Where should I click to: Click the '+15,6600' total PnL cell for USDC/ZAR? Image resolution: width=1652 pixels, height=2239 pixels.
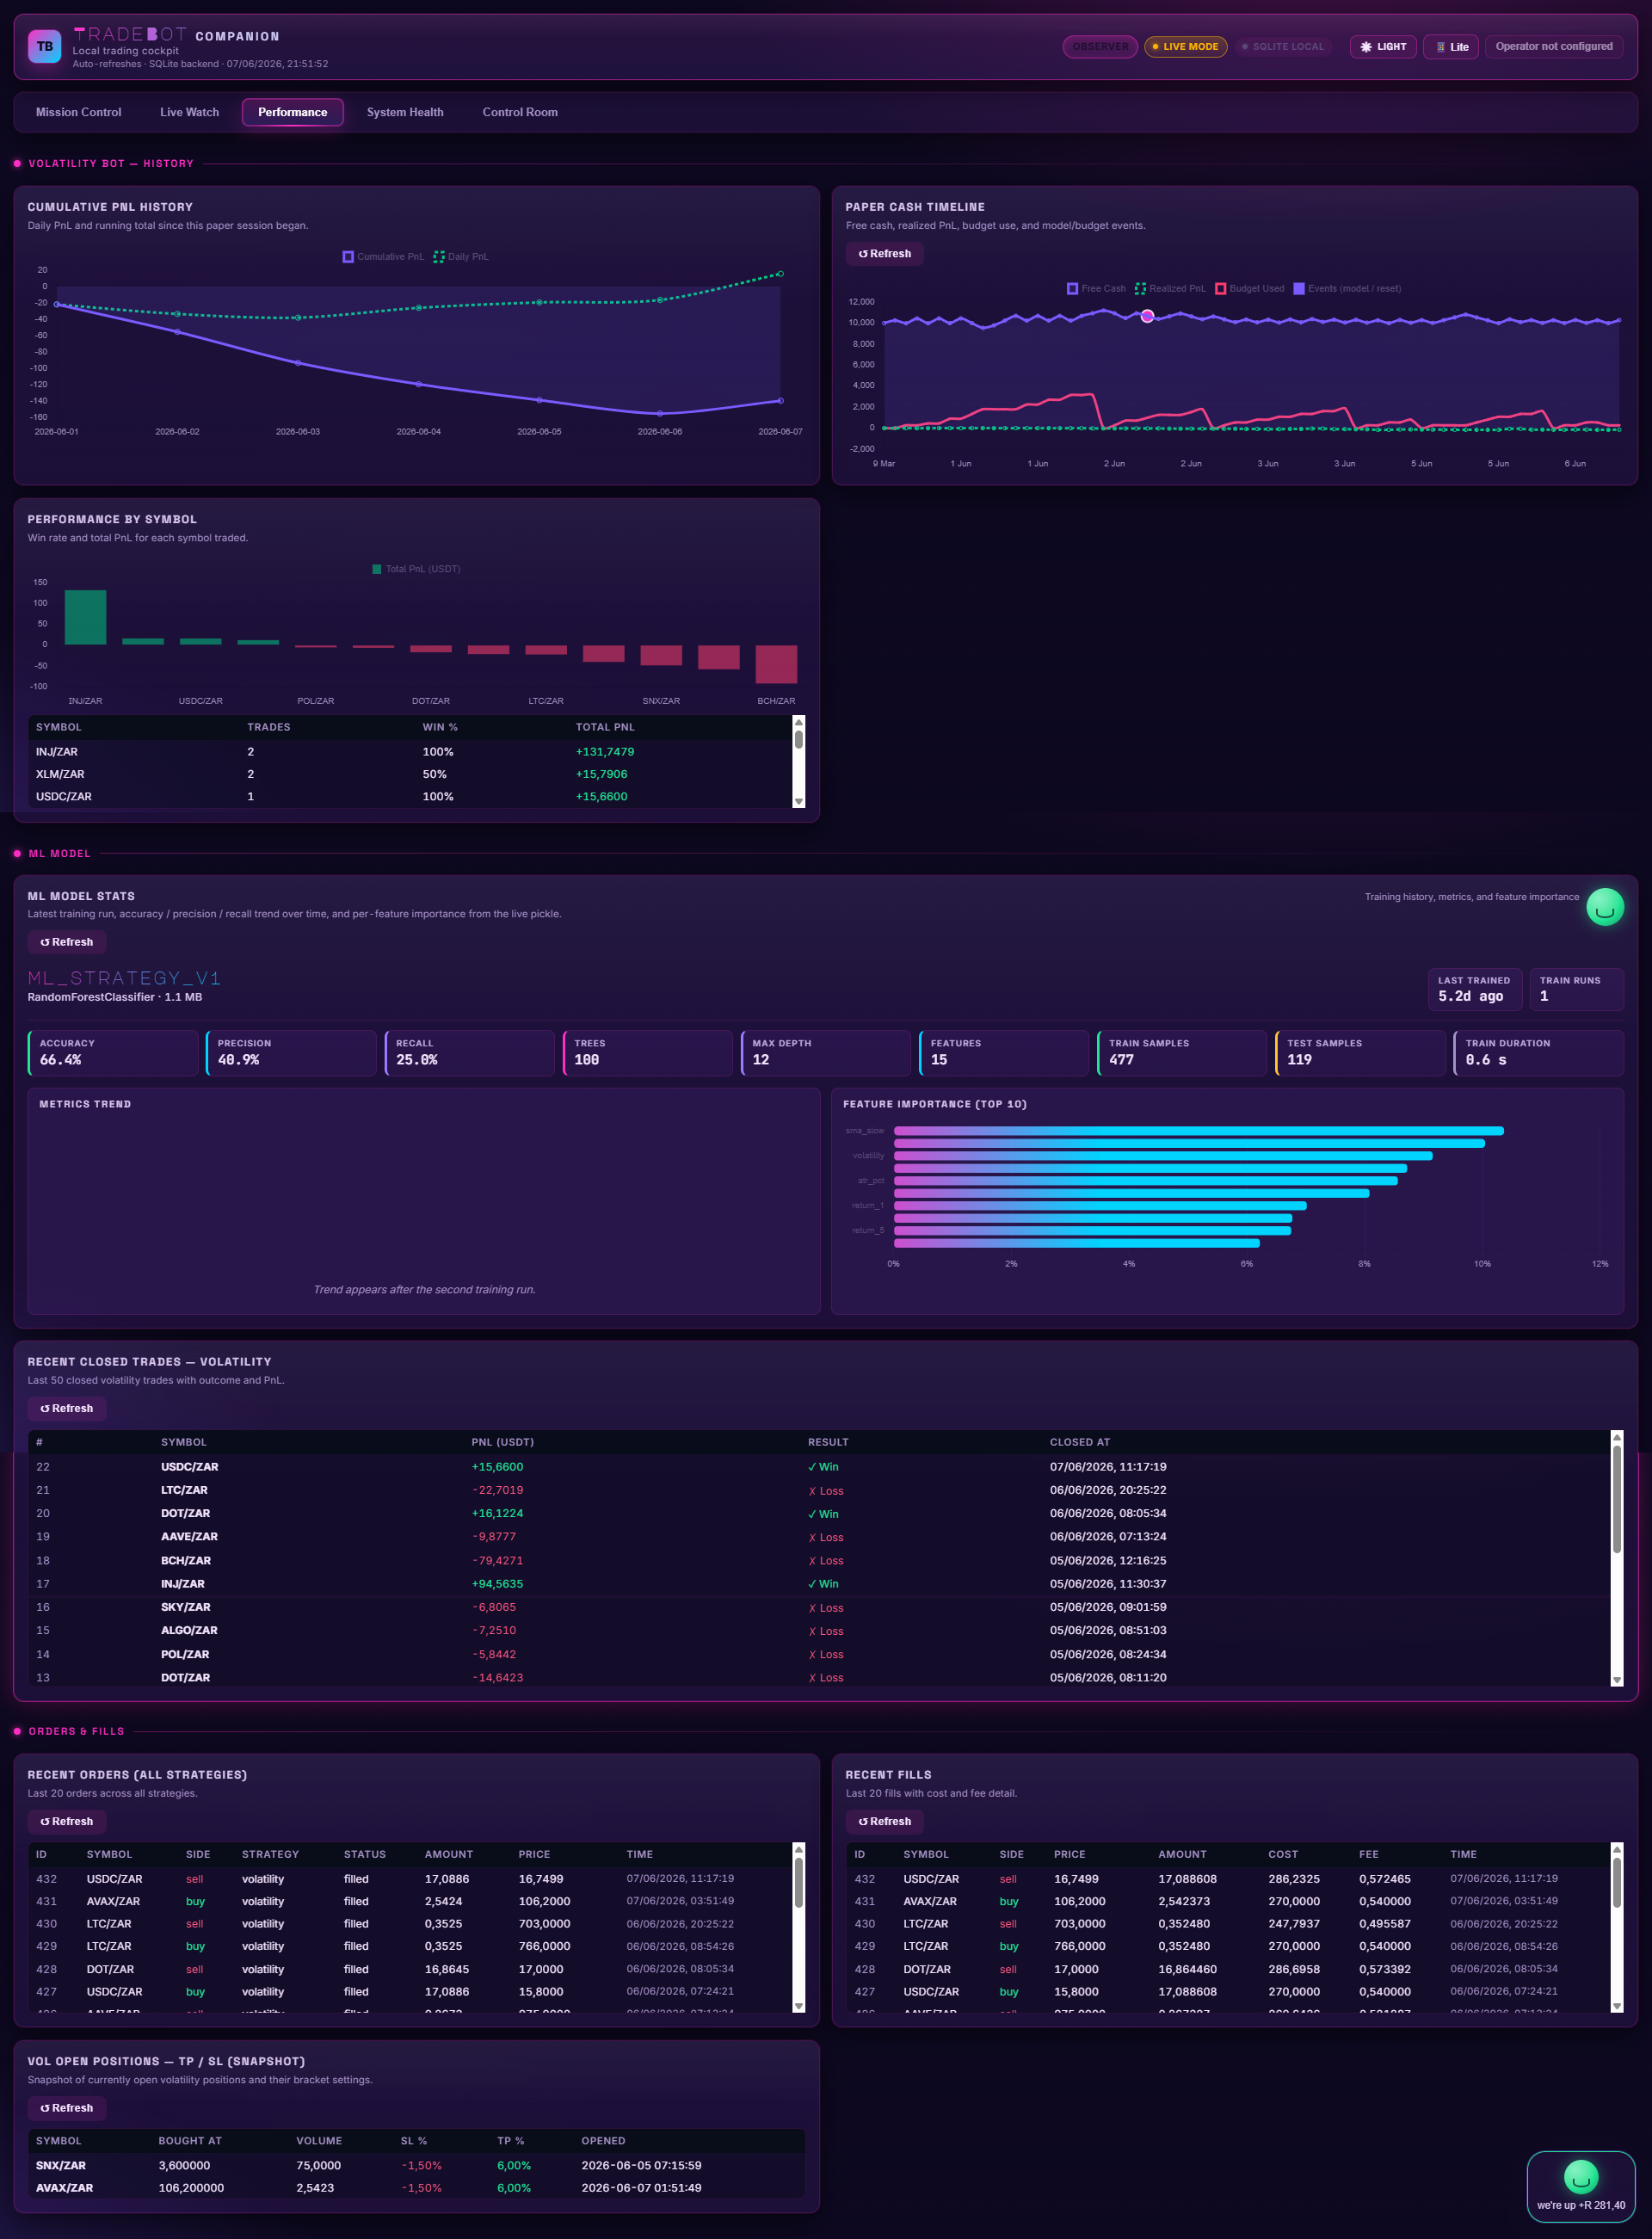[601, 797]
